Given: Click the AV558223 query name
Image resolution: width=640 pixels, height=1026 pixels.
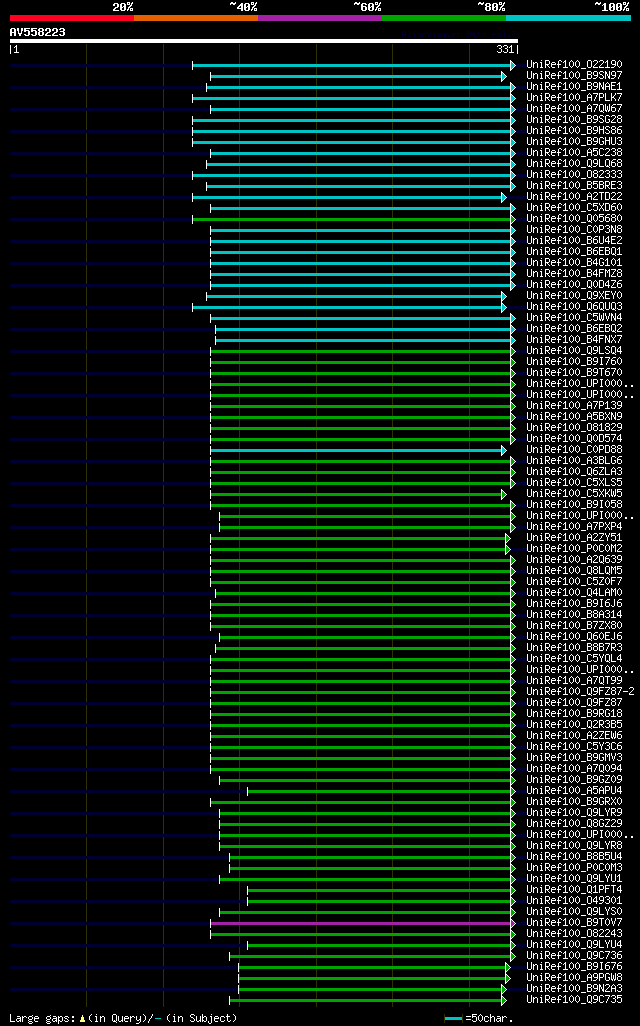Looking at the screenshot, I should click(x=37, y=32).
